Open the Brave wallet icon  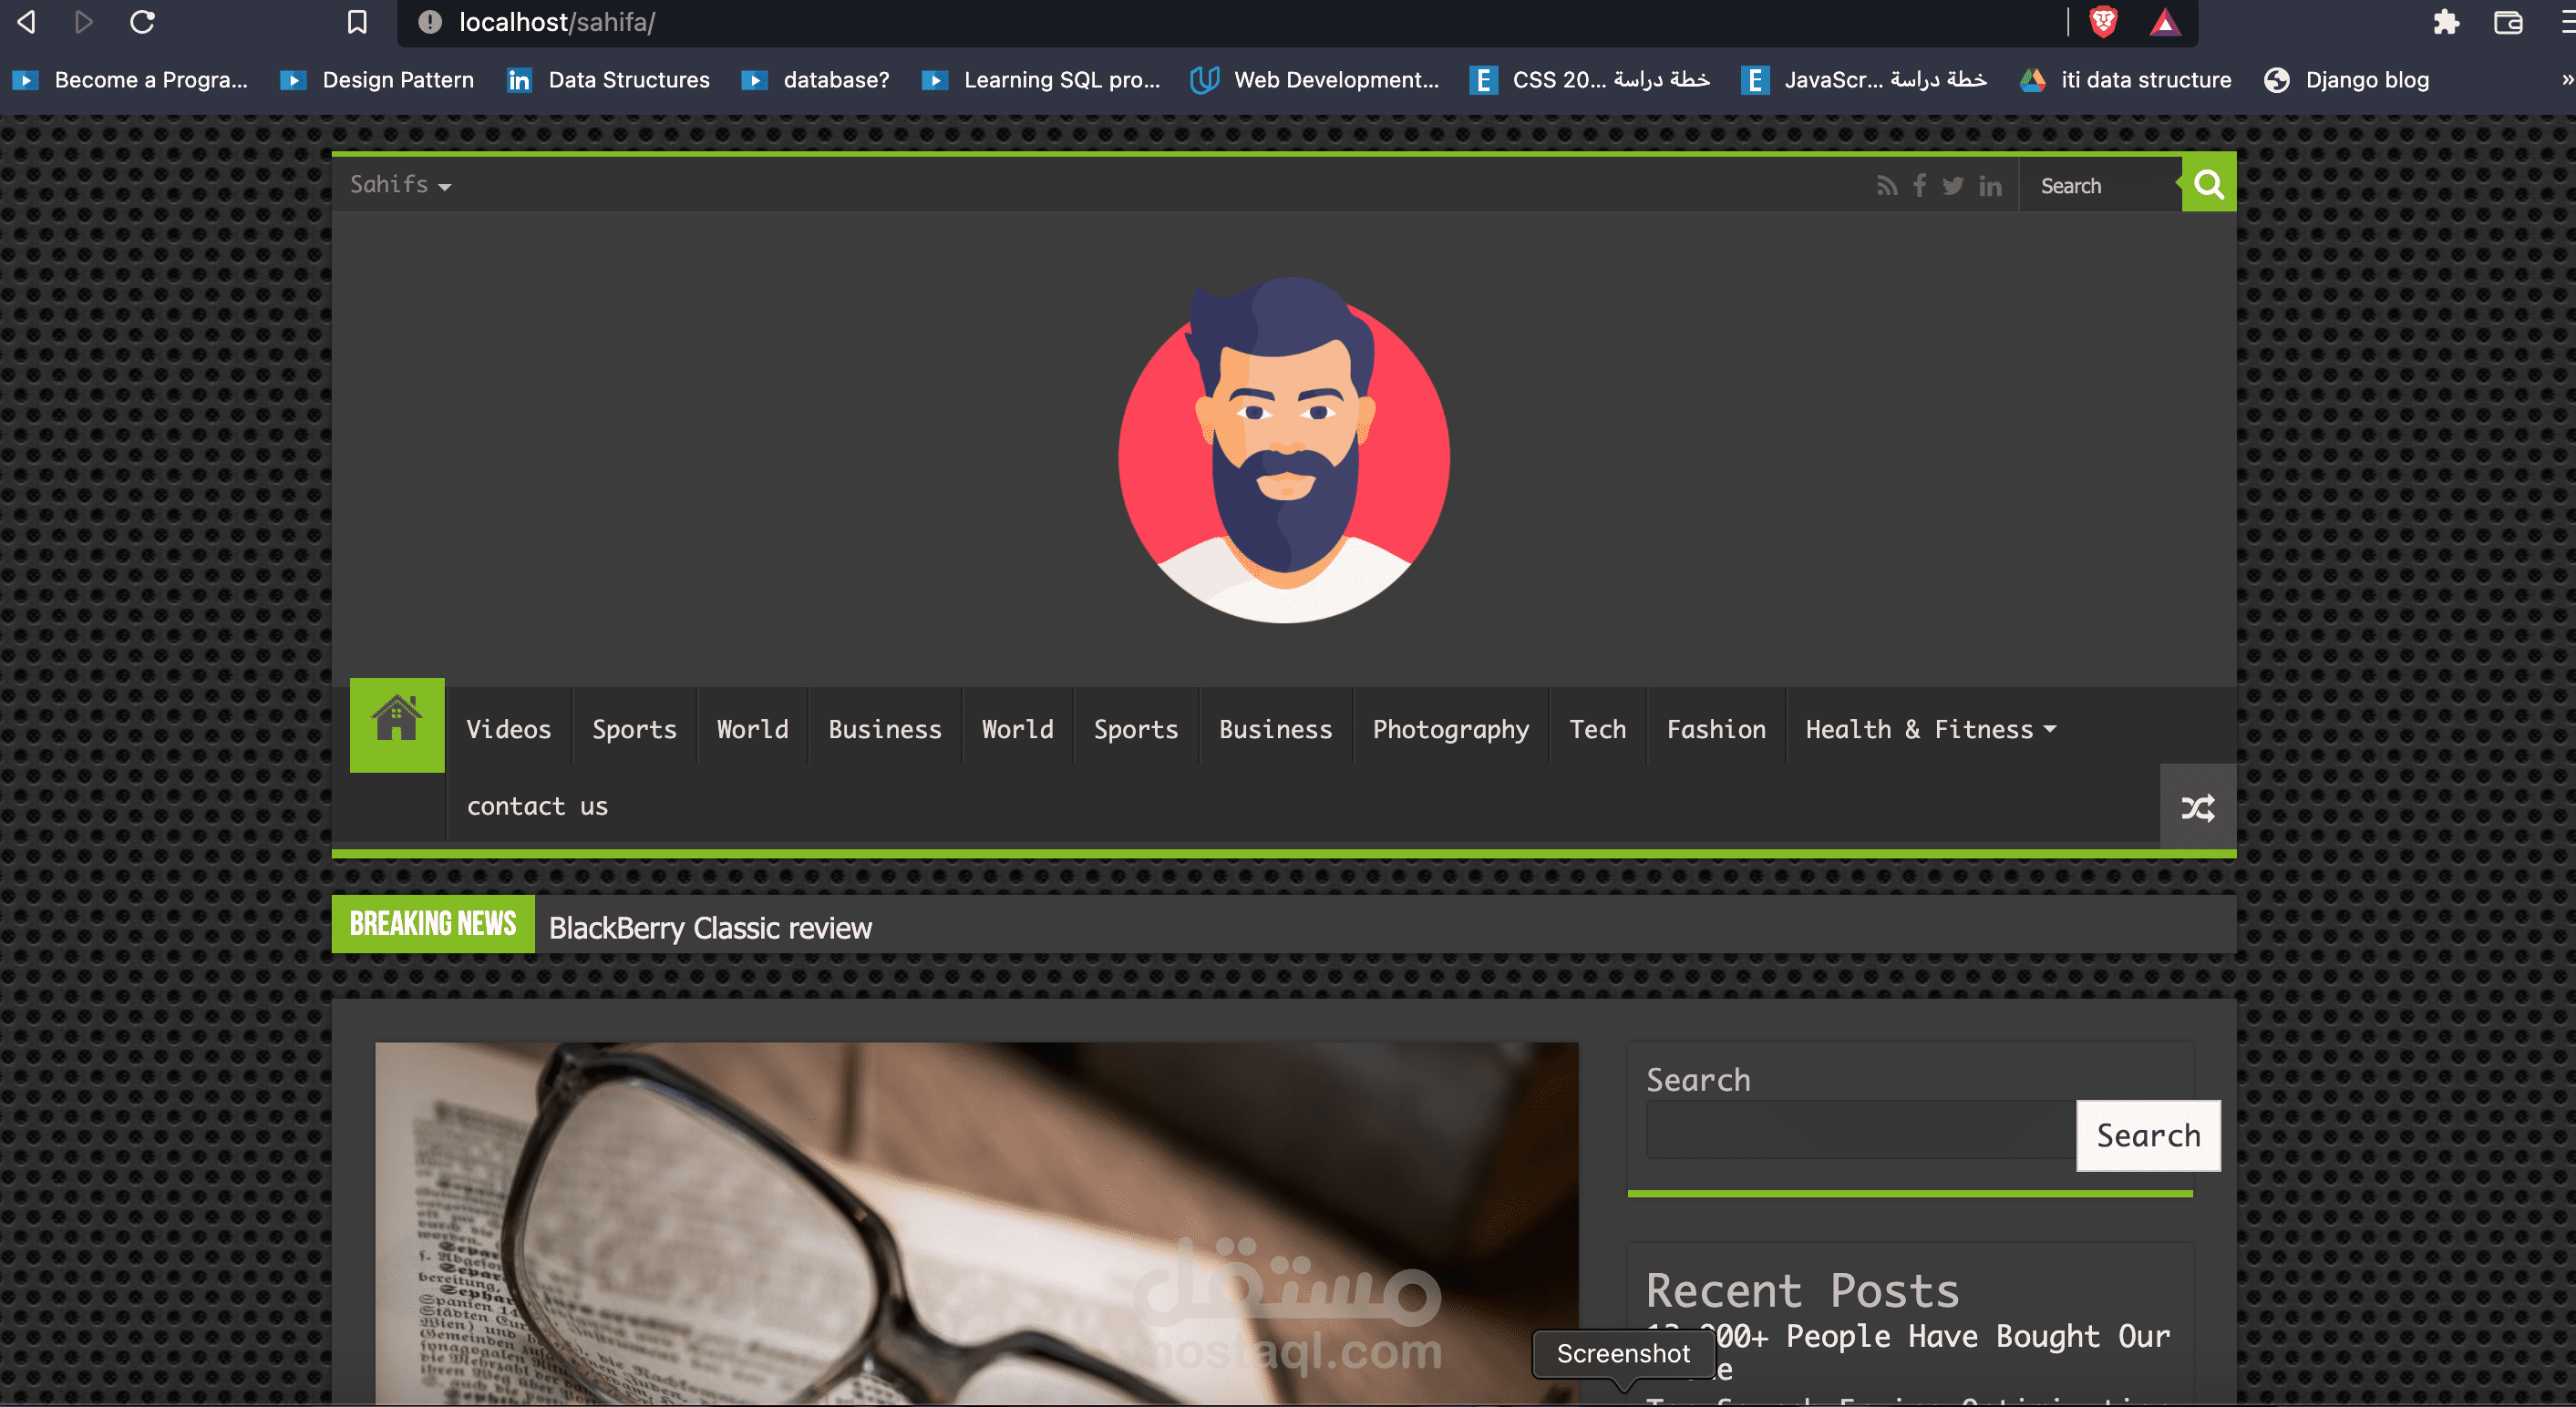[2508, 22]
